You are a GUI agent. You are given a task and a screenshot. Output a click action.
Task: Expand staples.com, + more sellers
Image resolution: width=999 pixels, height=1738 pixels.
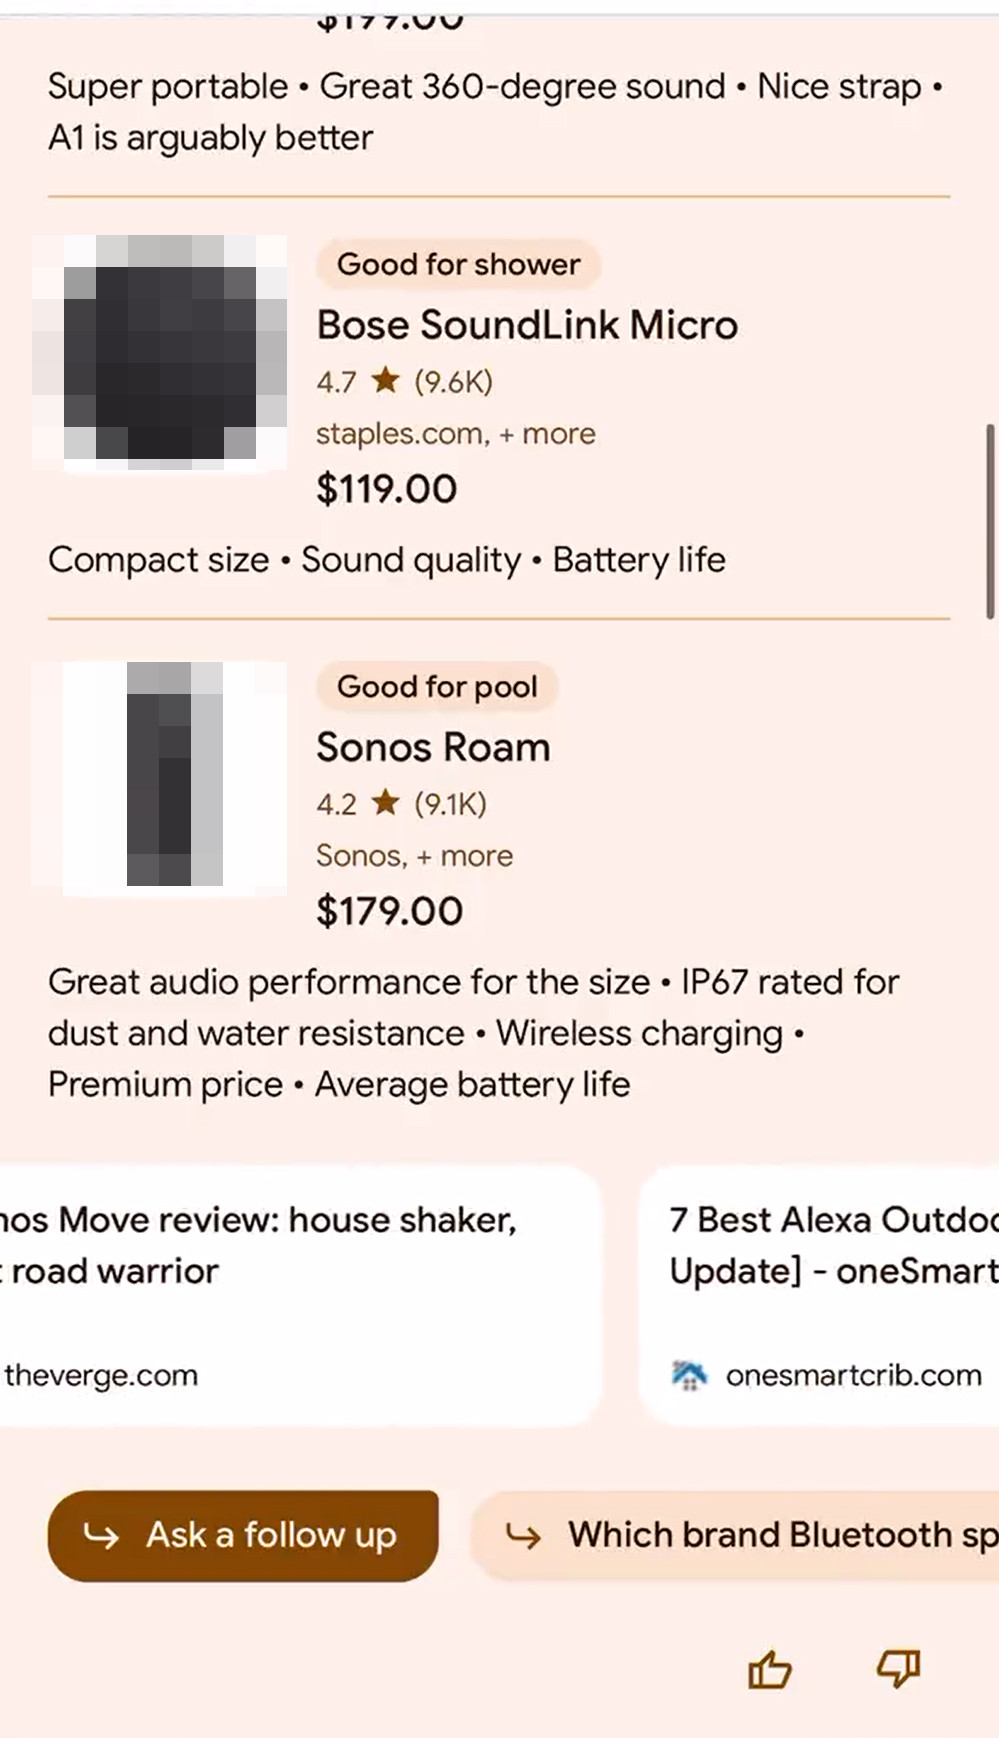455,434
